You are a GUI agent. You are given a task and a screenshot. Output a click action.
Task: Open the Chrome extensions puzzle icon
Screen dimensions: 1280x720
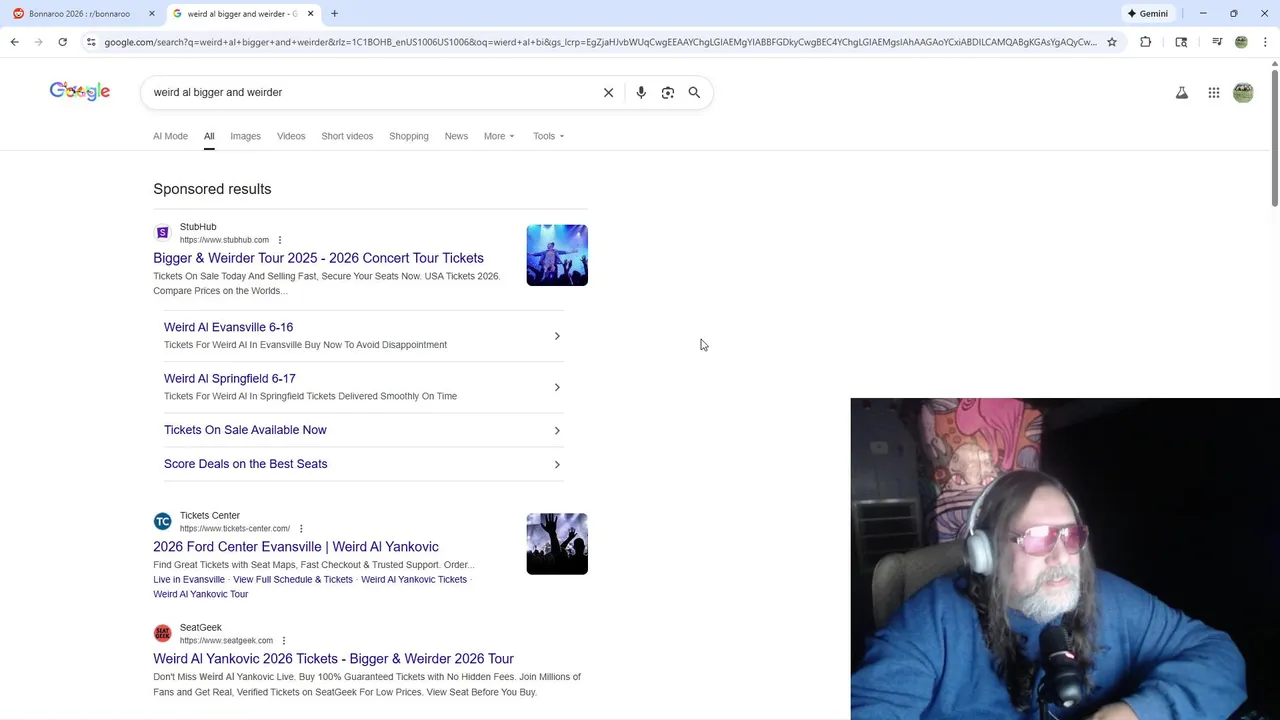1146,42
